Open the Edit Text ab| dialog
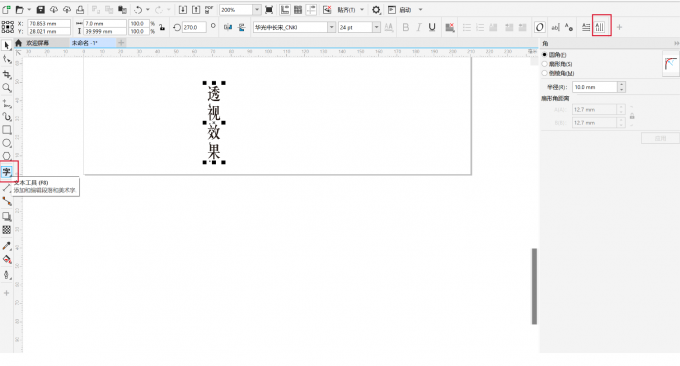Screen dimensions: 680x366 tap(555, 27)
